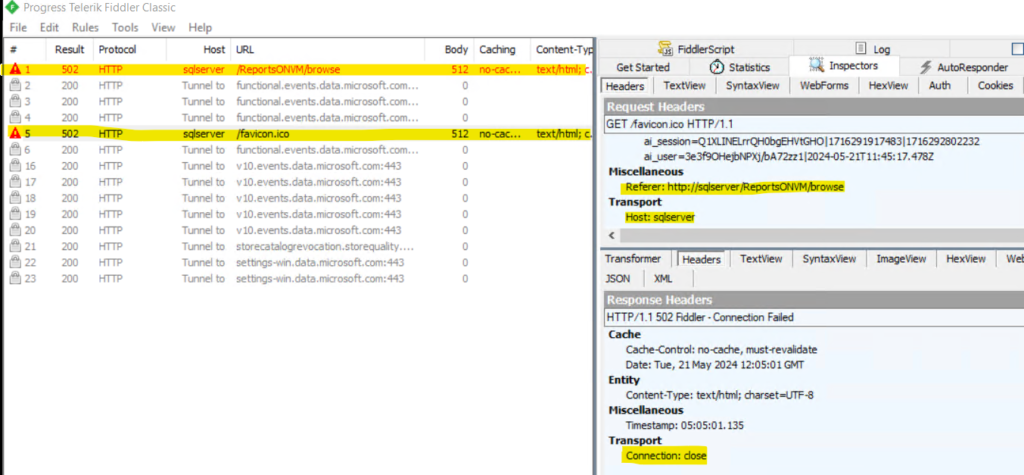Select response Transformer tab
The image size is (1024, 475).
point(632,259)
